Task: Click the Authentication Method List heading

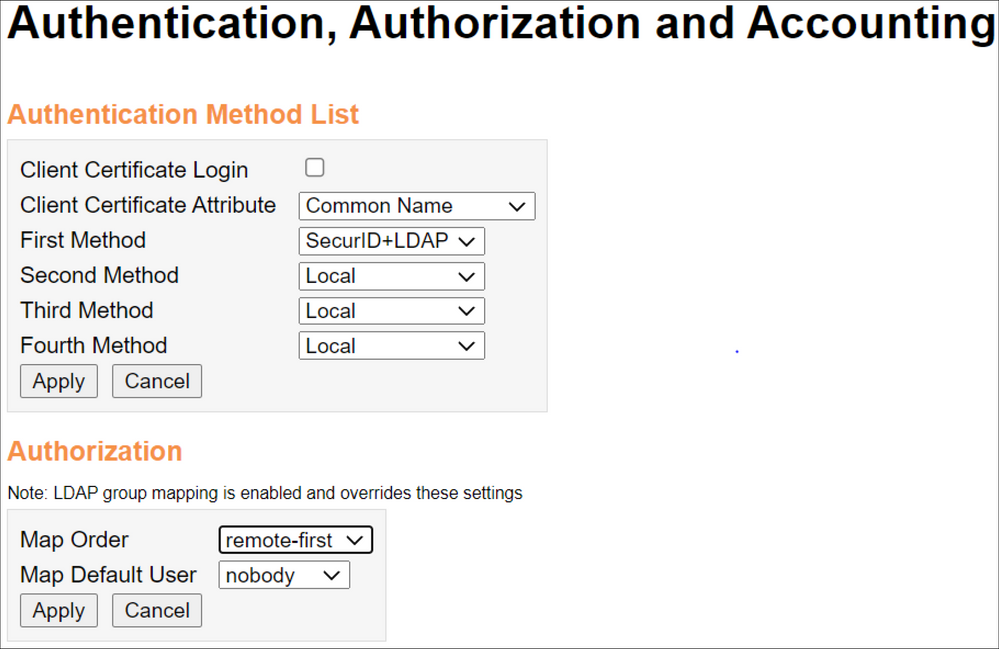Action: 183,115
